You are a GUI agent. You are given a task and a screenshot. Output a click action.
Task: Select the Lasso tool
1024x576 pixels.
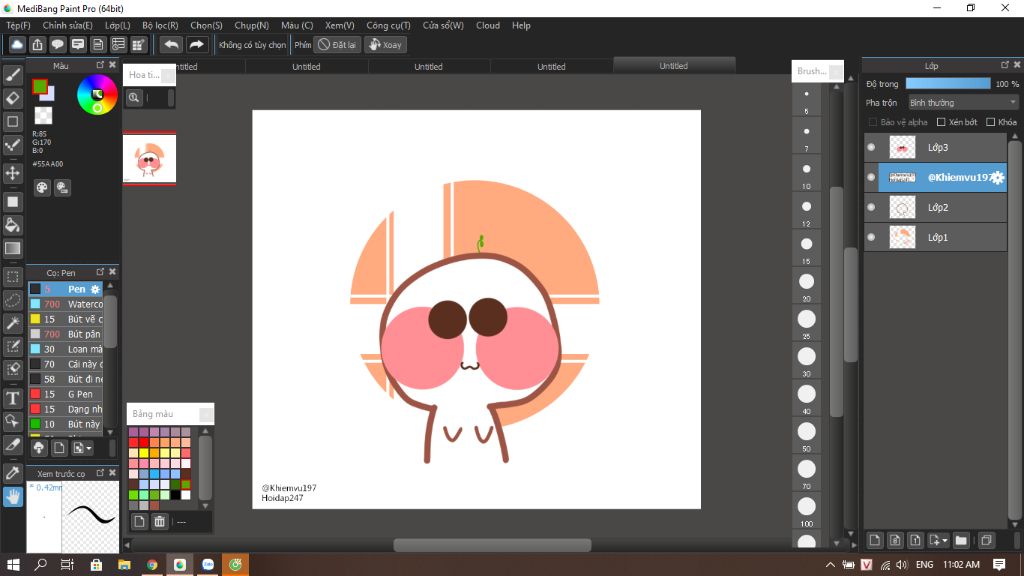(12, 300)
